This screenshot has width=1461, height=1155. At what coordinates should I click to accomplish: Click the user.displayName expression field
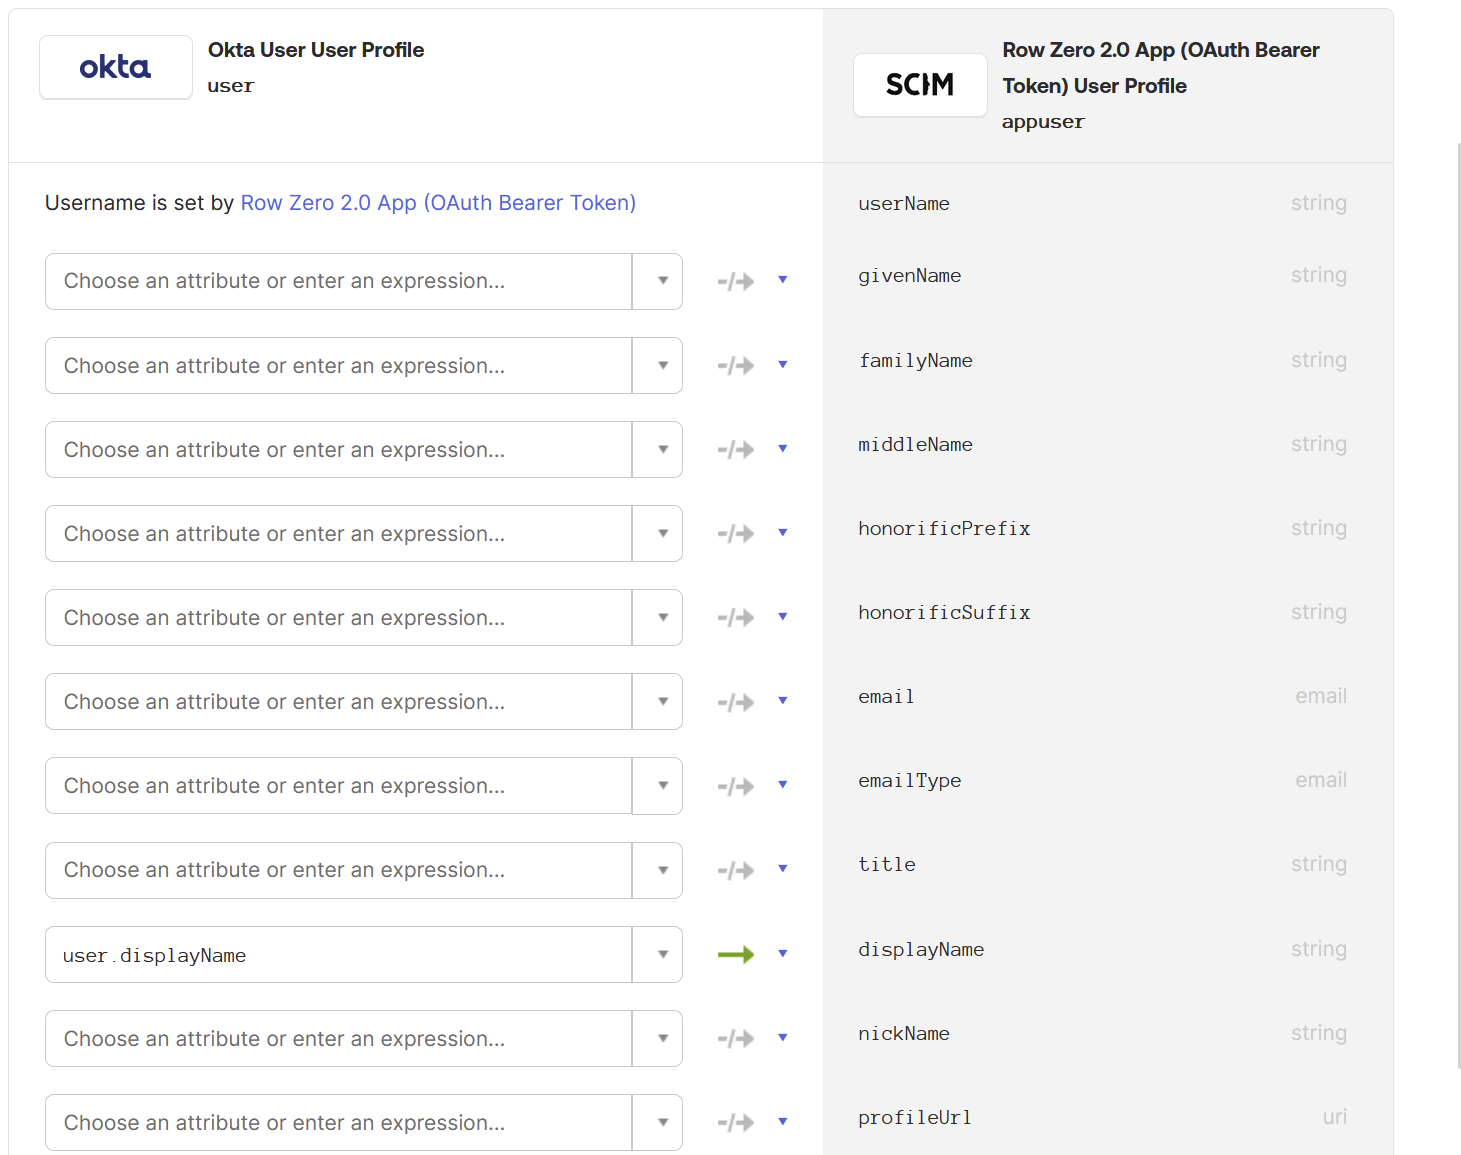coord(338,954)
